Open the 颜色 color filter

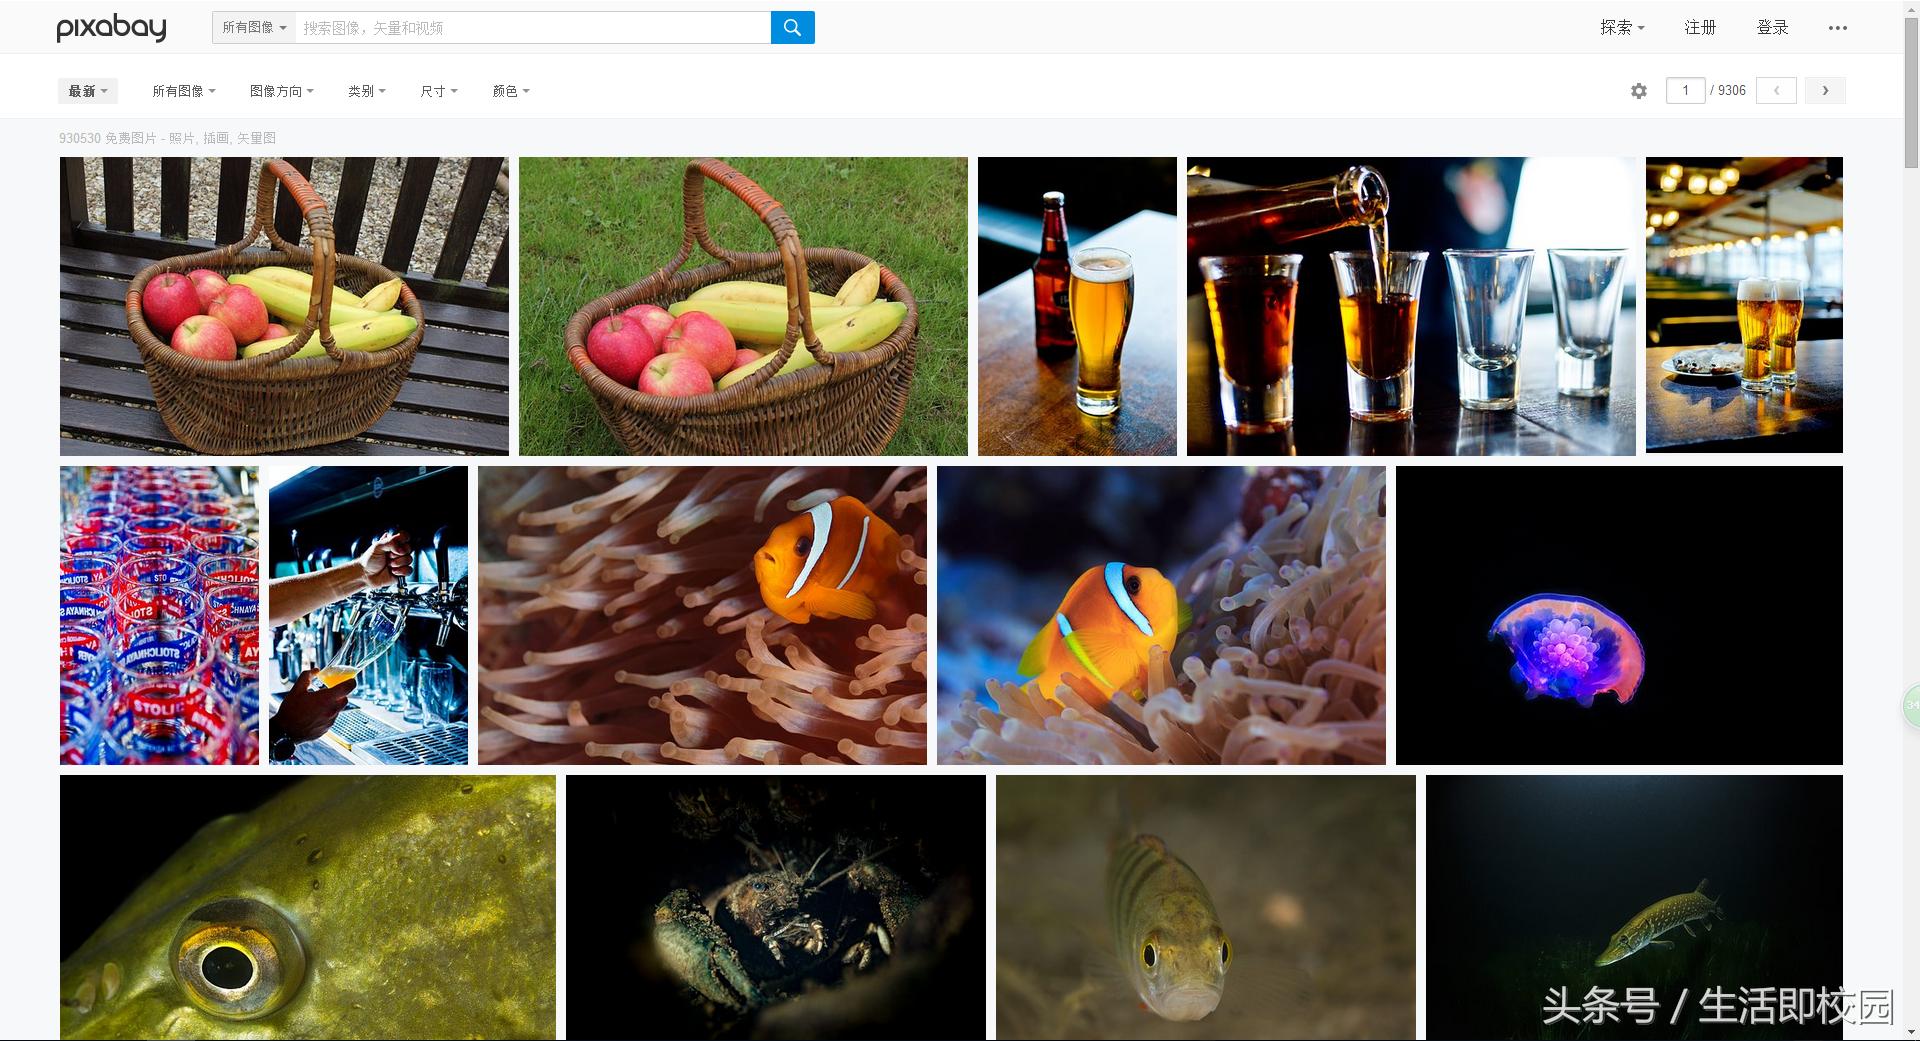point(511,91)
